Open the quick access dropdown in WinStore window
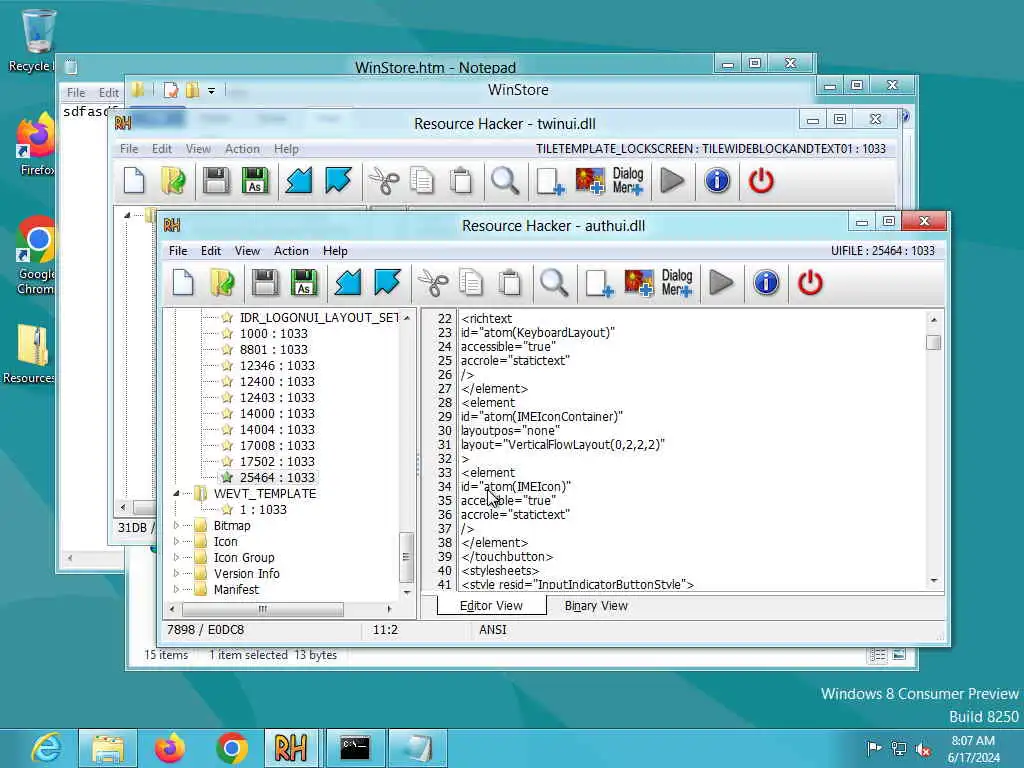The width and height of the screenshot is (1024, 768). pos(212,91)
